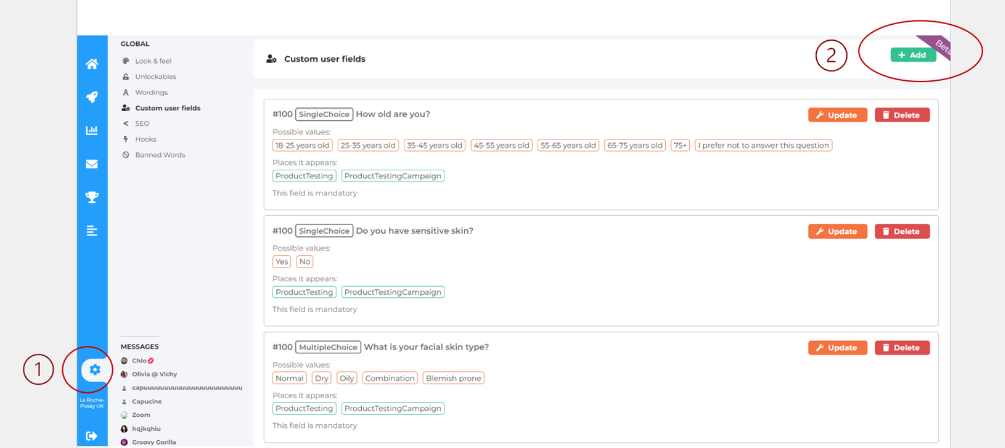Delete the 'Do you have sensitive skin?' field
This screenshot has width=1005, height=448.
901,231
